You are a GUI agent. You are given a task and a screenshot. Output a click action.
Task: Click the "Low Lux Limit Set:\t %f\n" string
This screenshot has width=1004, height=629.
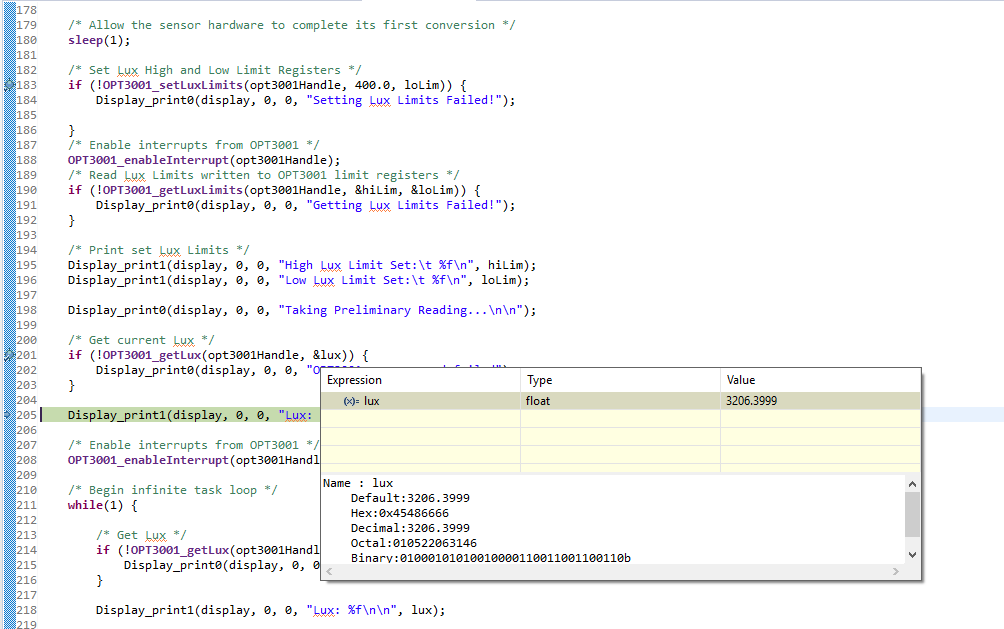click(x=373, y=280)
